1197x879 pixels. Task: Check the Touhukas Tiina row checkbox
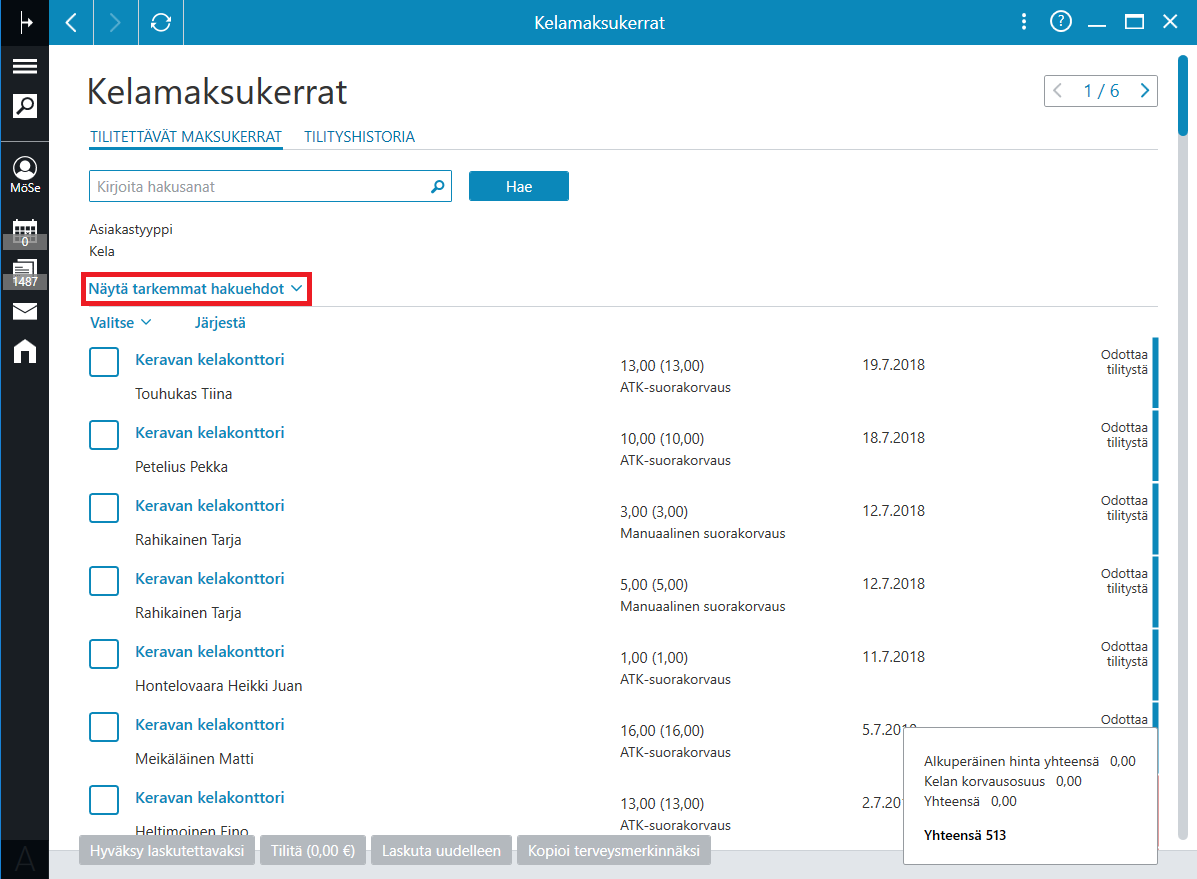(x=104, y=362)
